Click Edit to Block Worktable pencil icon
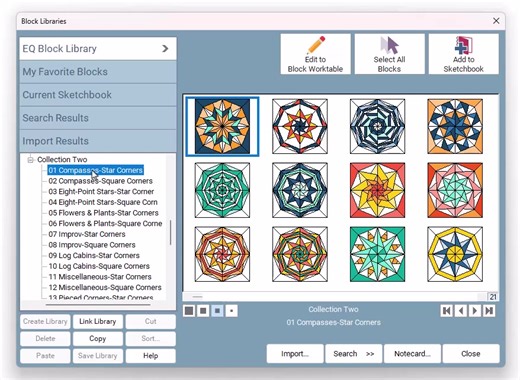 tap(315, 45)
